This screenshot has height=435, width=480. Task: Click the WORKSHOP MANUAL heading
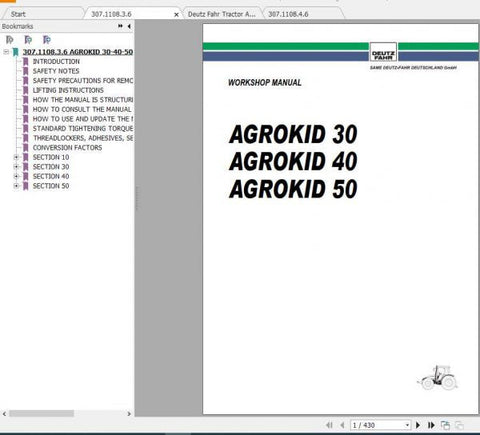pos(265,82)
